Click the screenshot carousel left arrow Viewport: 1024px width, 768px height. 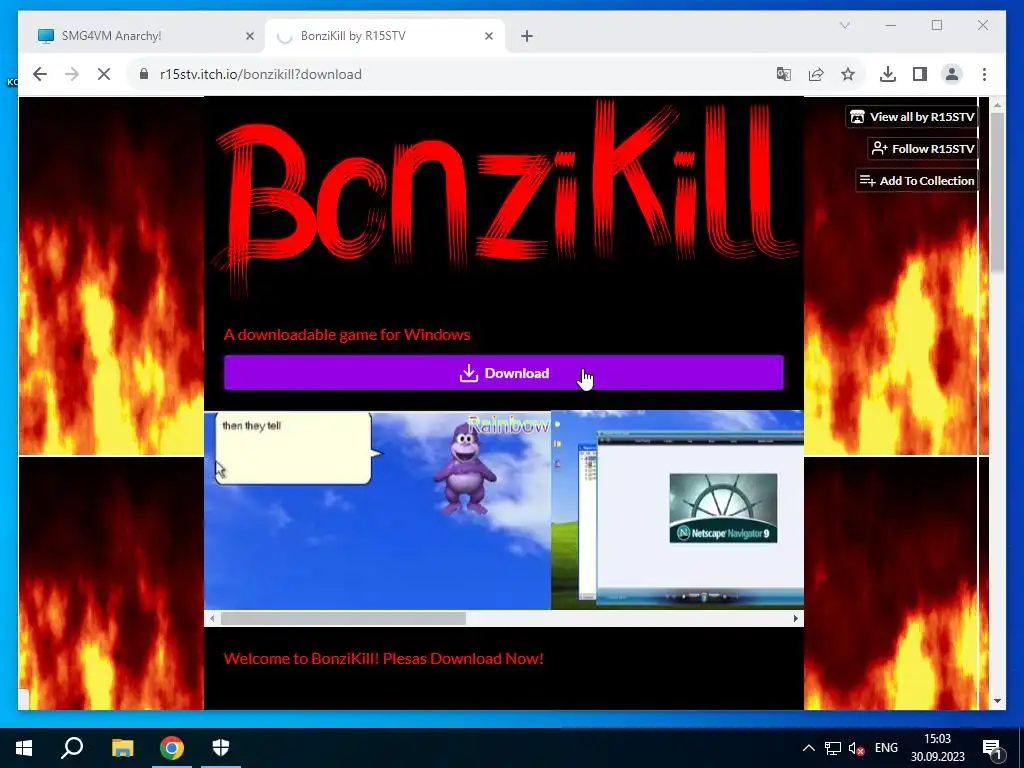click(212, 618)
